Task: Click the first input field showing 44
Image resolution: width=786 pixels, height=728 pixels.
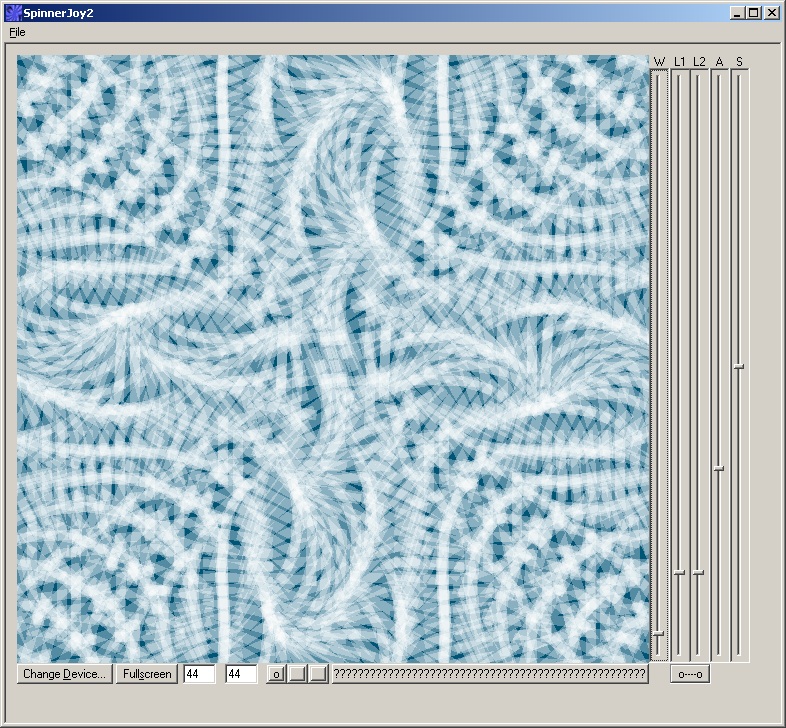Action: click(199, 674)
